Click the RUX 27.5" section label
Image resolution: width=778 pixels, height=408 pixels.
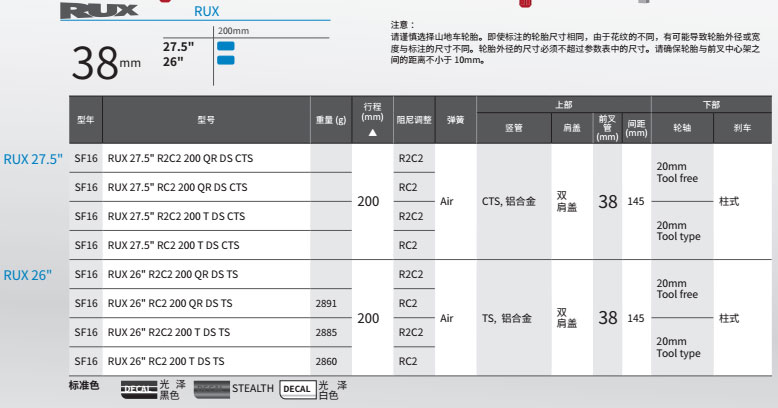tap(33, 159)
